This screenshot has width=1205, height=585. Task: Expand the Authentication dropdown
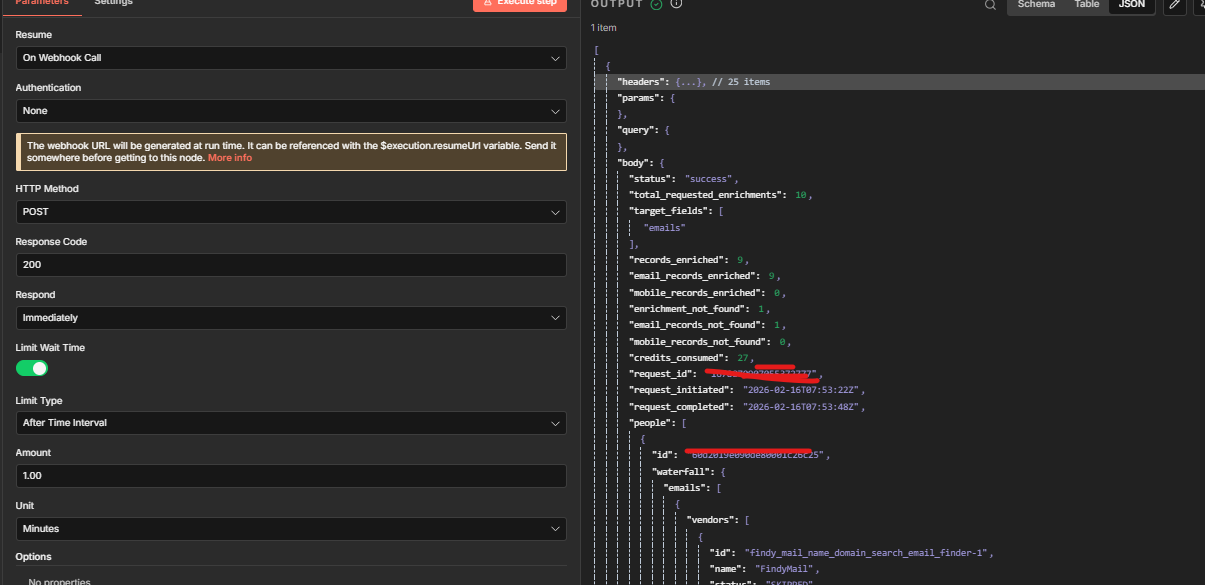pos(290,111)
